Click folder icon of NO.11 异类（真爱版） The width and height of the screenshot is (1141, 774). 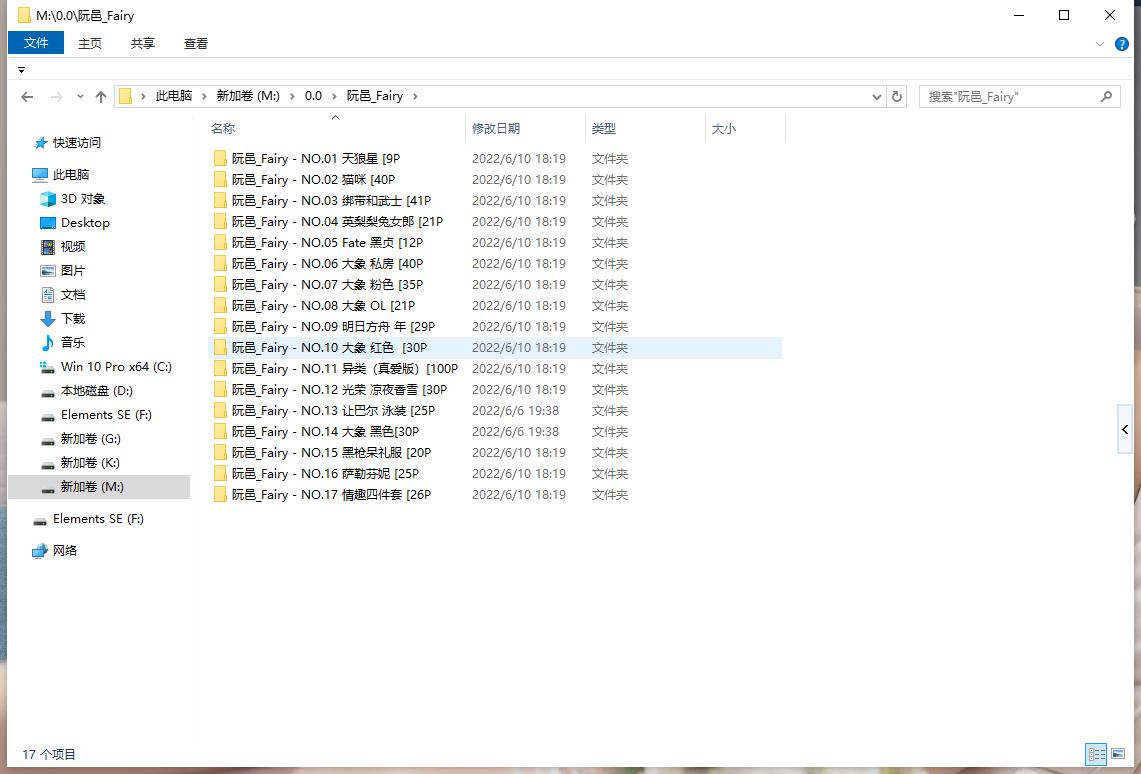click(220, 369)
